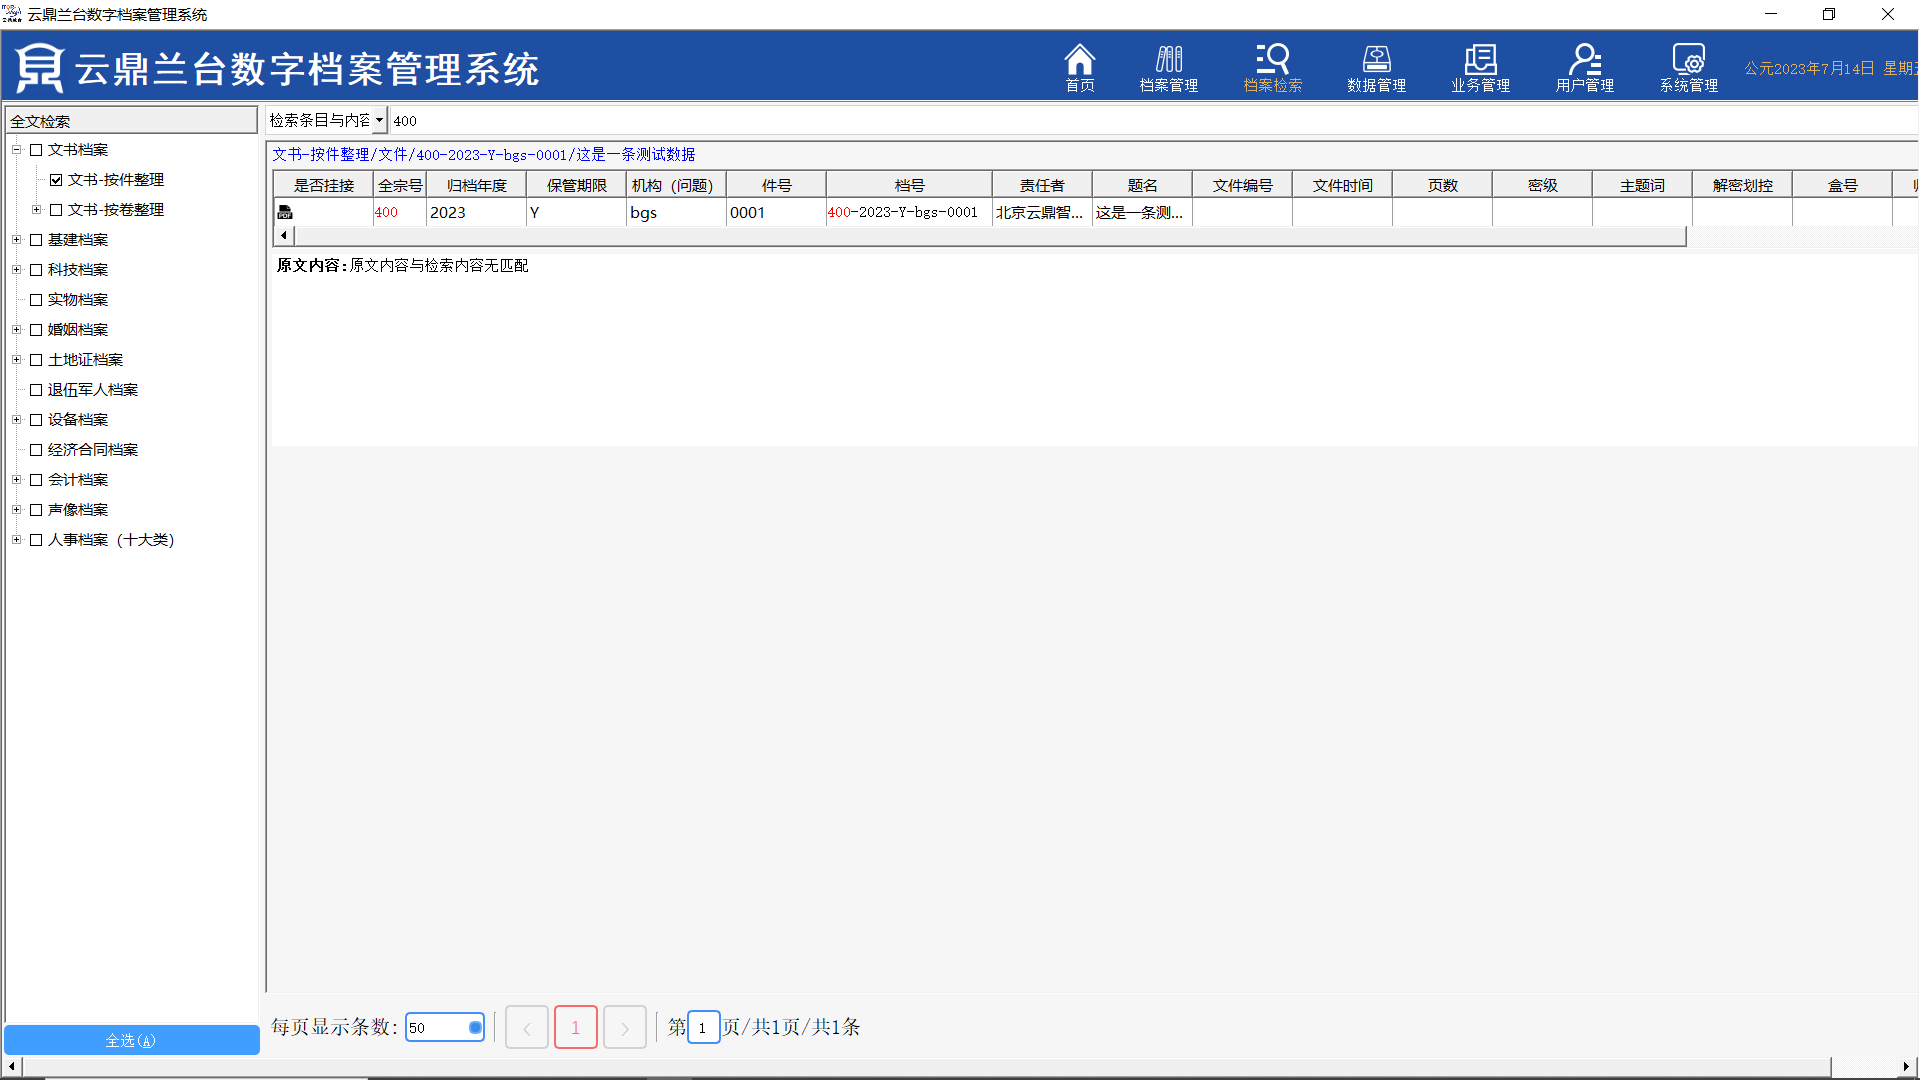Click the PDF attachment icon in result row

pyautogui.click(x=285, y=212)
